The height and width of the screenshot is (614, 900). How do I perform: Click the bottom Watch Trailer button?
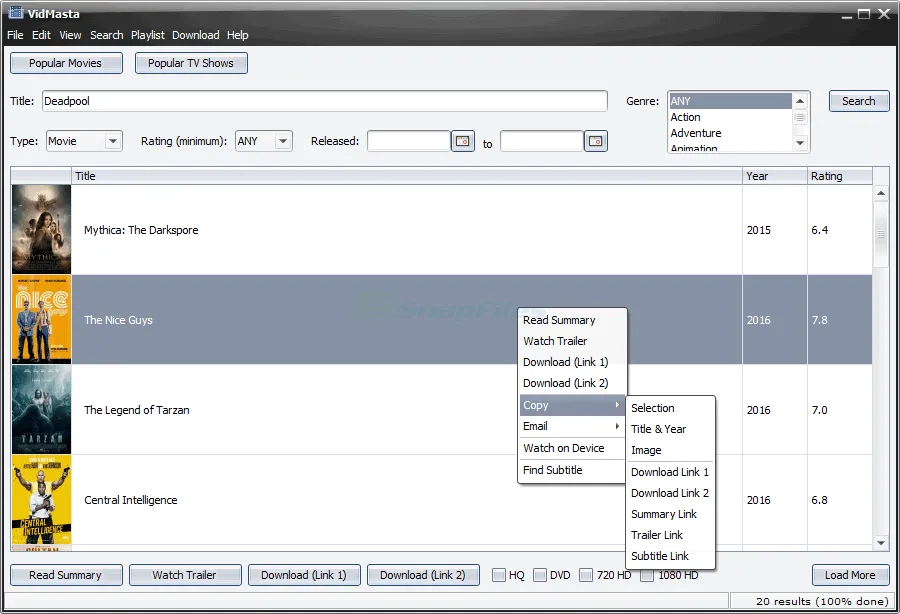185,575
